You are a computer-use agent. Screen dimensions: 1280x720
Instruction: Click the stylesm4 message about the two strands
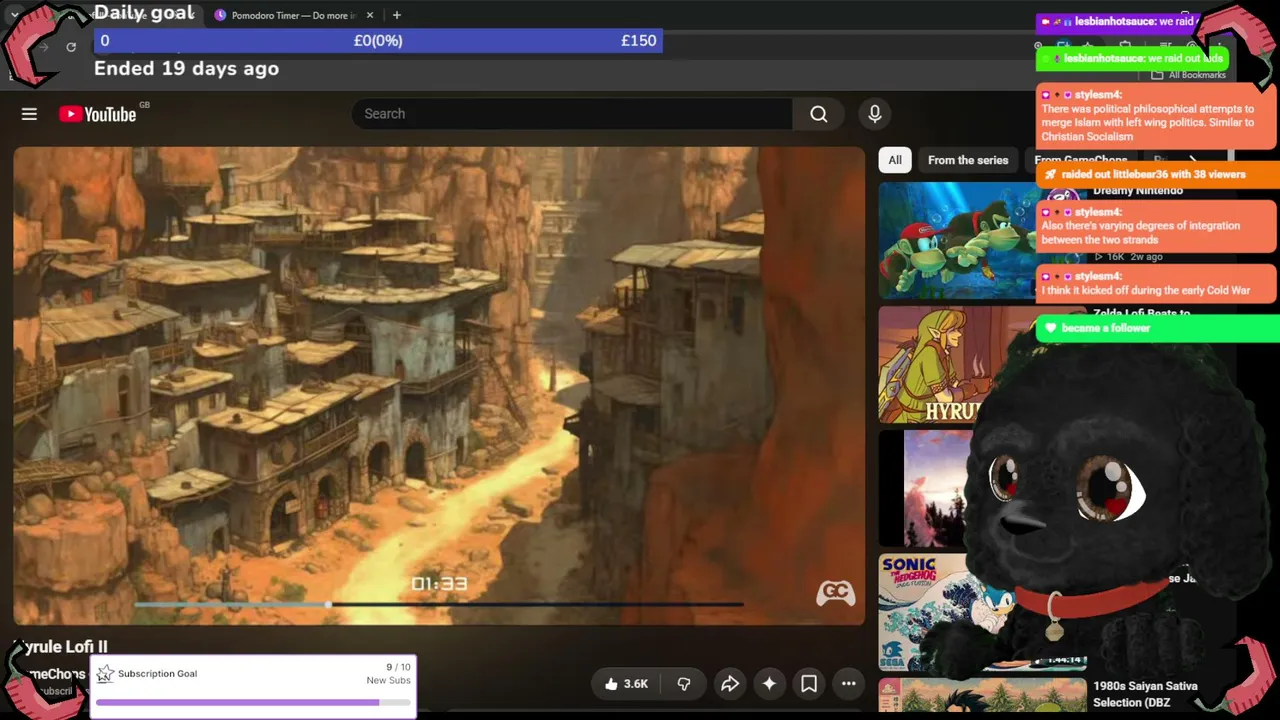click(x=1158, y=226)
